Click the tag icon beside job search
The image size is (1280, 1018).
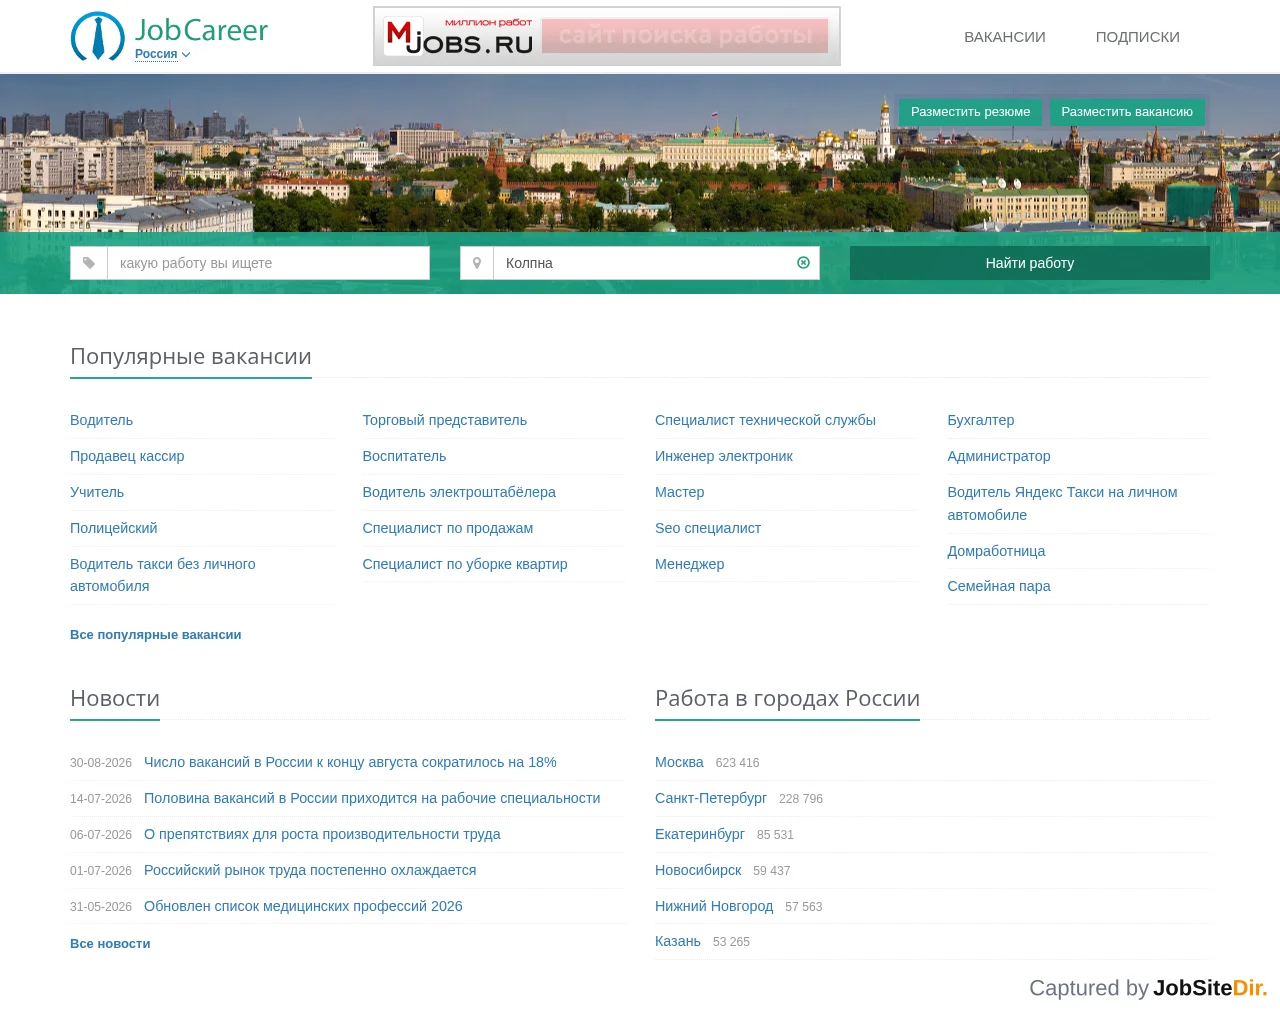pos(89,263)
